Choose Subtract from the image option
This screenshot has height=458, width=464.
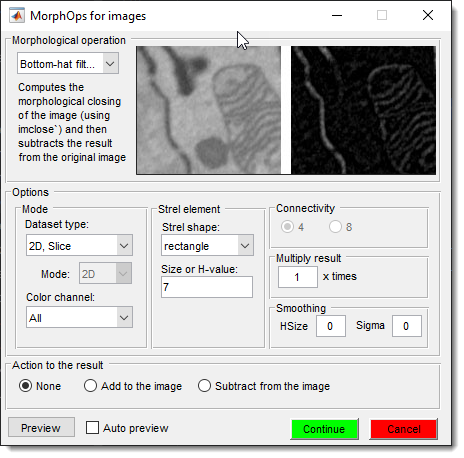tap(204, 386)
